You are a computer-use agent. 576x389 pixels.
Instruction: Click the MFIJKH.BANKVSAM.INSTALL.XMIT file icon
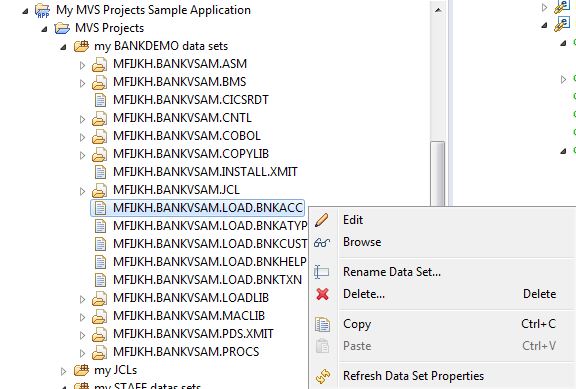100,172
